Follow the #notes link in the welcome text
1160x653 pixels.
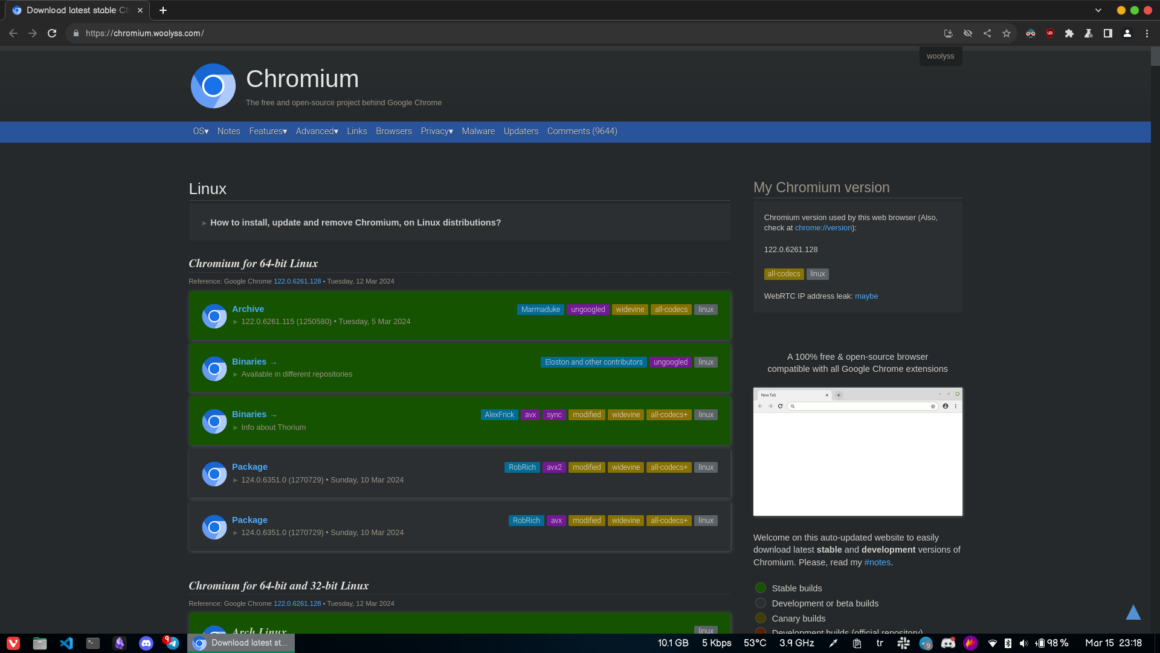(x=877, y=562)
